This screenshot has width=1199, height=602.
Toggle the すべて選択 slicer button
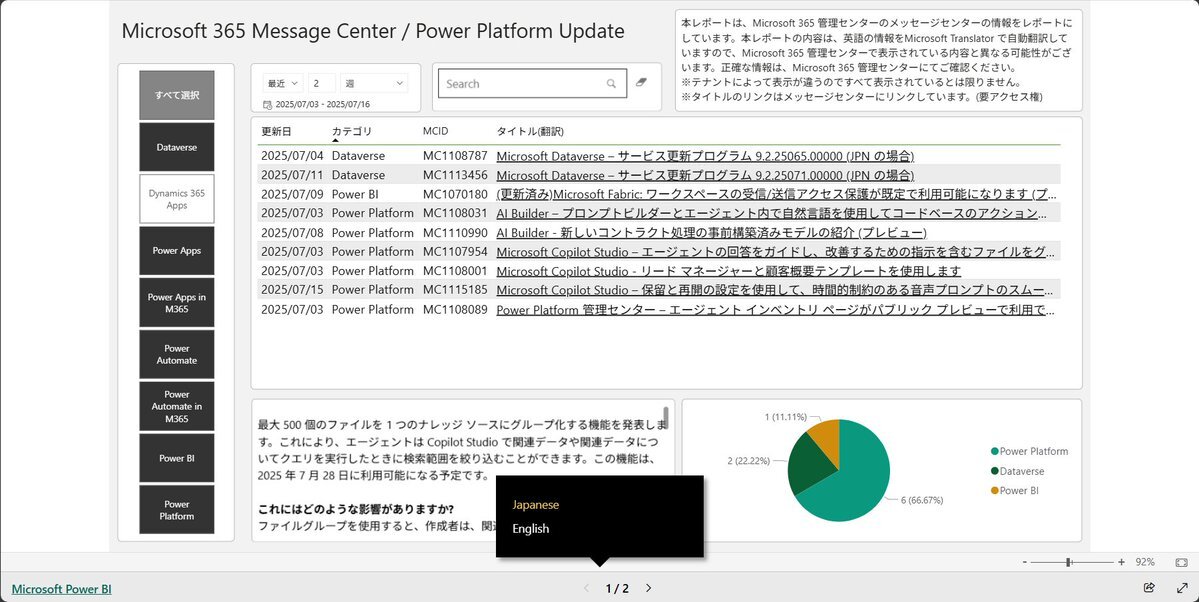coord(177,96)
